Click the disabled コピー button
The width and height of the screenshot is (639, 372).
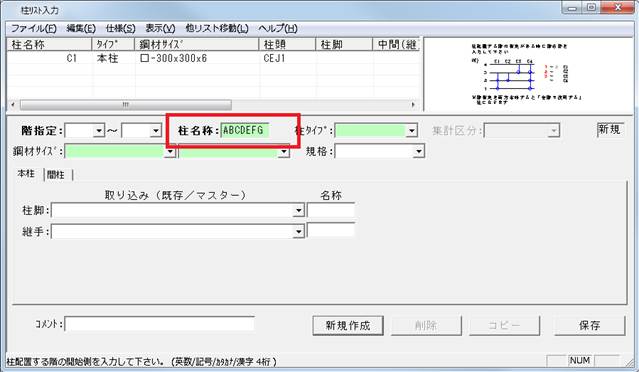(505, 325)
